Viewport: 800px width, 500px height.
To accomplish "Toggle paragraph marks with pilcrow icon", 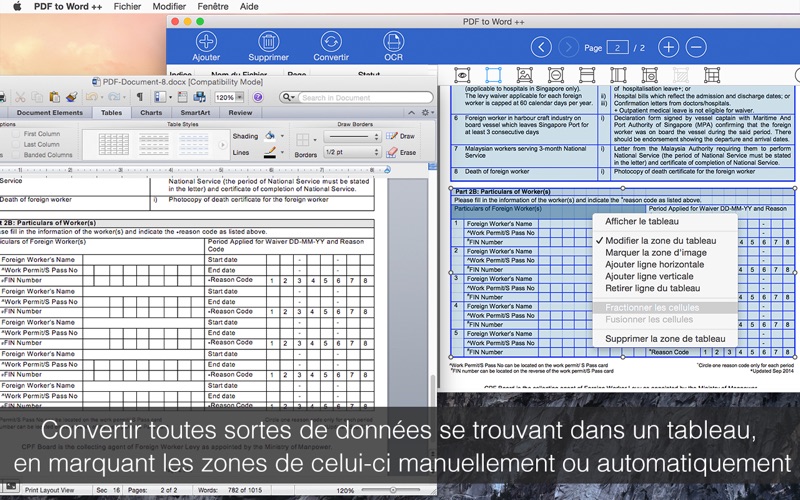I will pyautogui.click(x=139, y=97).
